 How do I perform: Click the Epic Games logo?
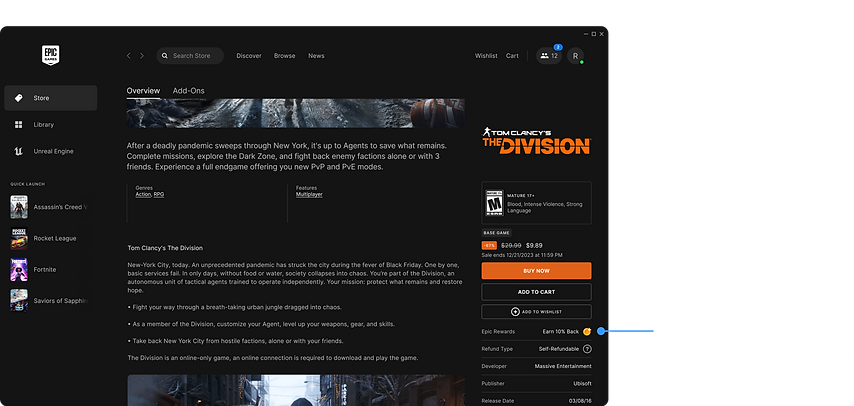51,55
